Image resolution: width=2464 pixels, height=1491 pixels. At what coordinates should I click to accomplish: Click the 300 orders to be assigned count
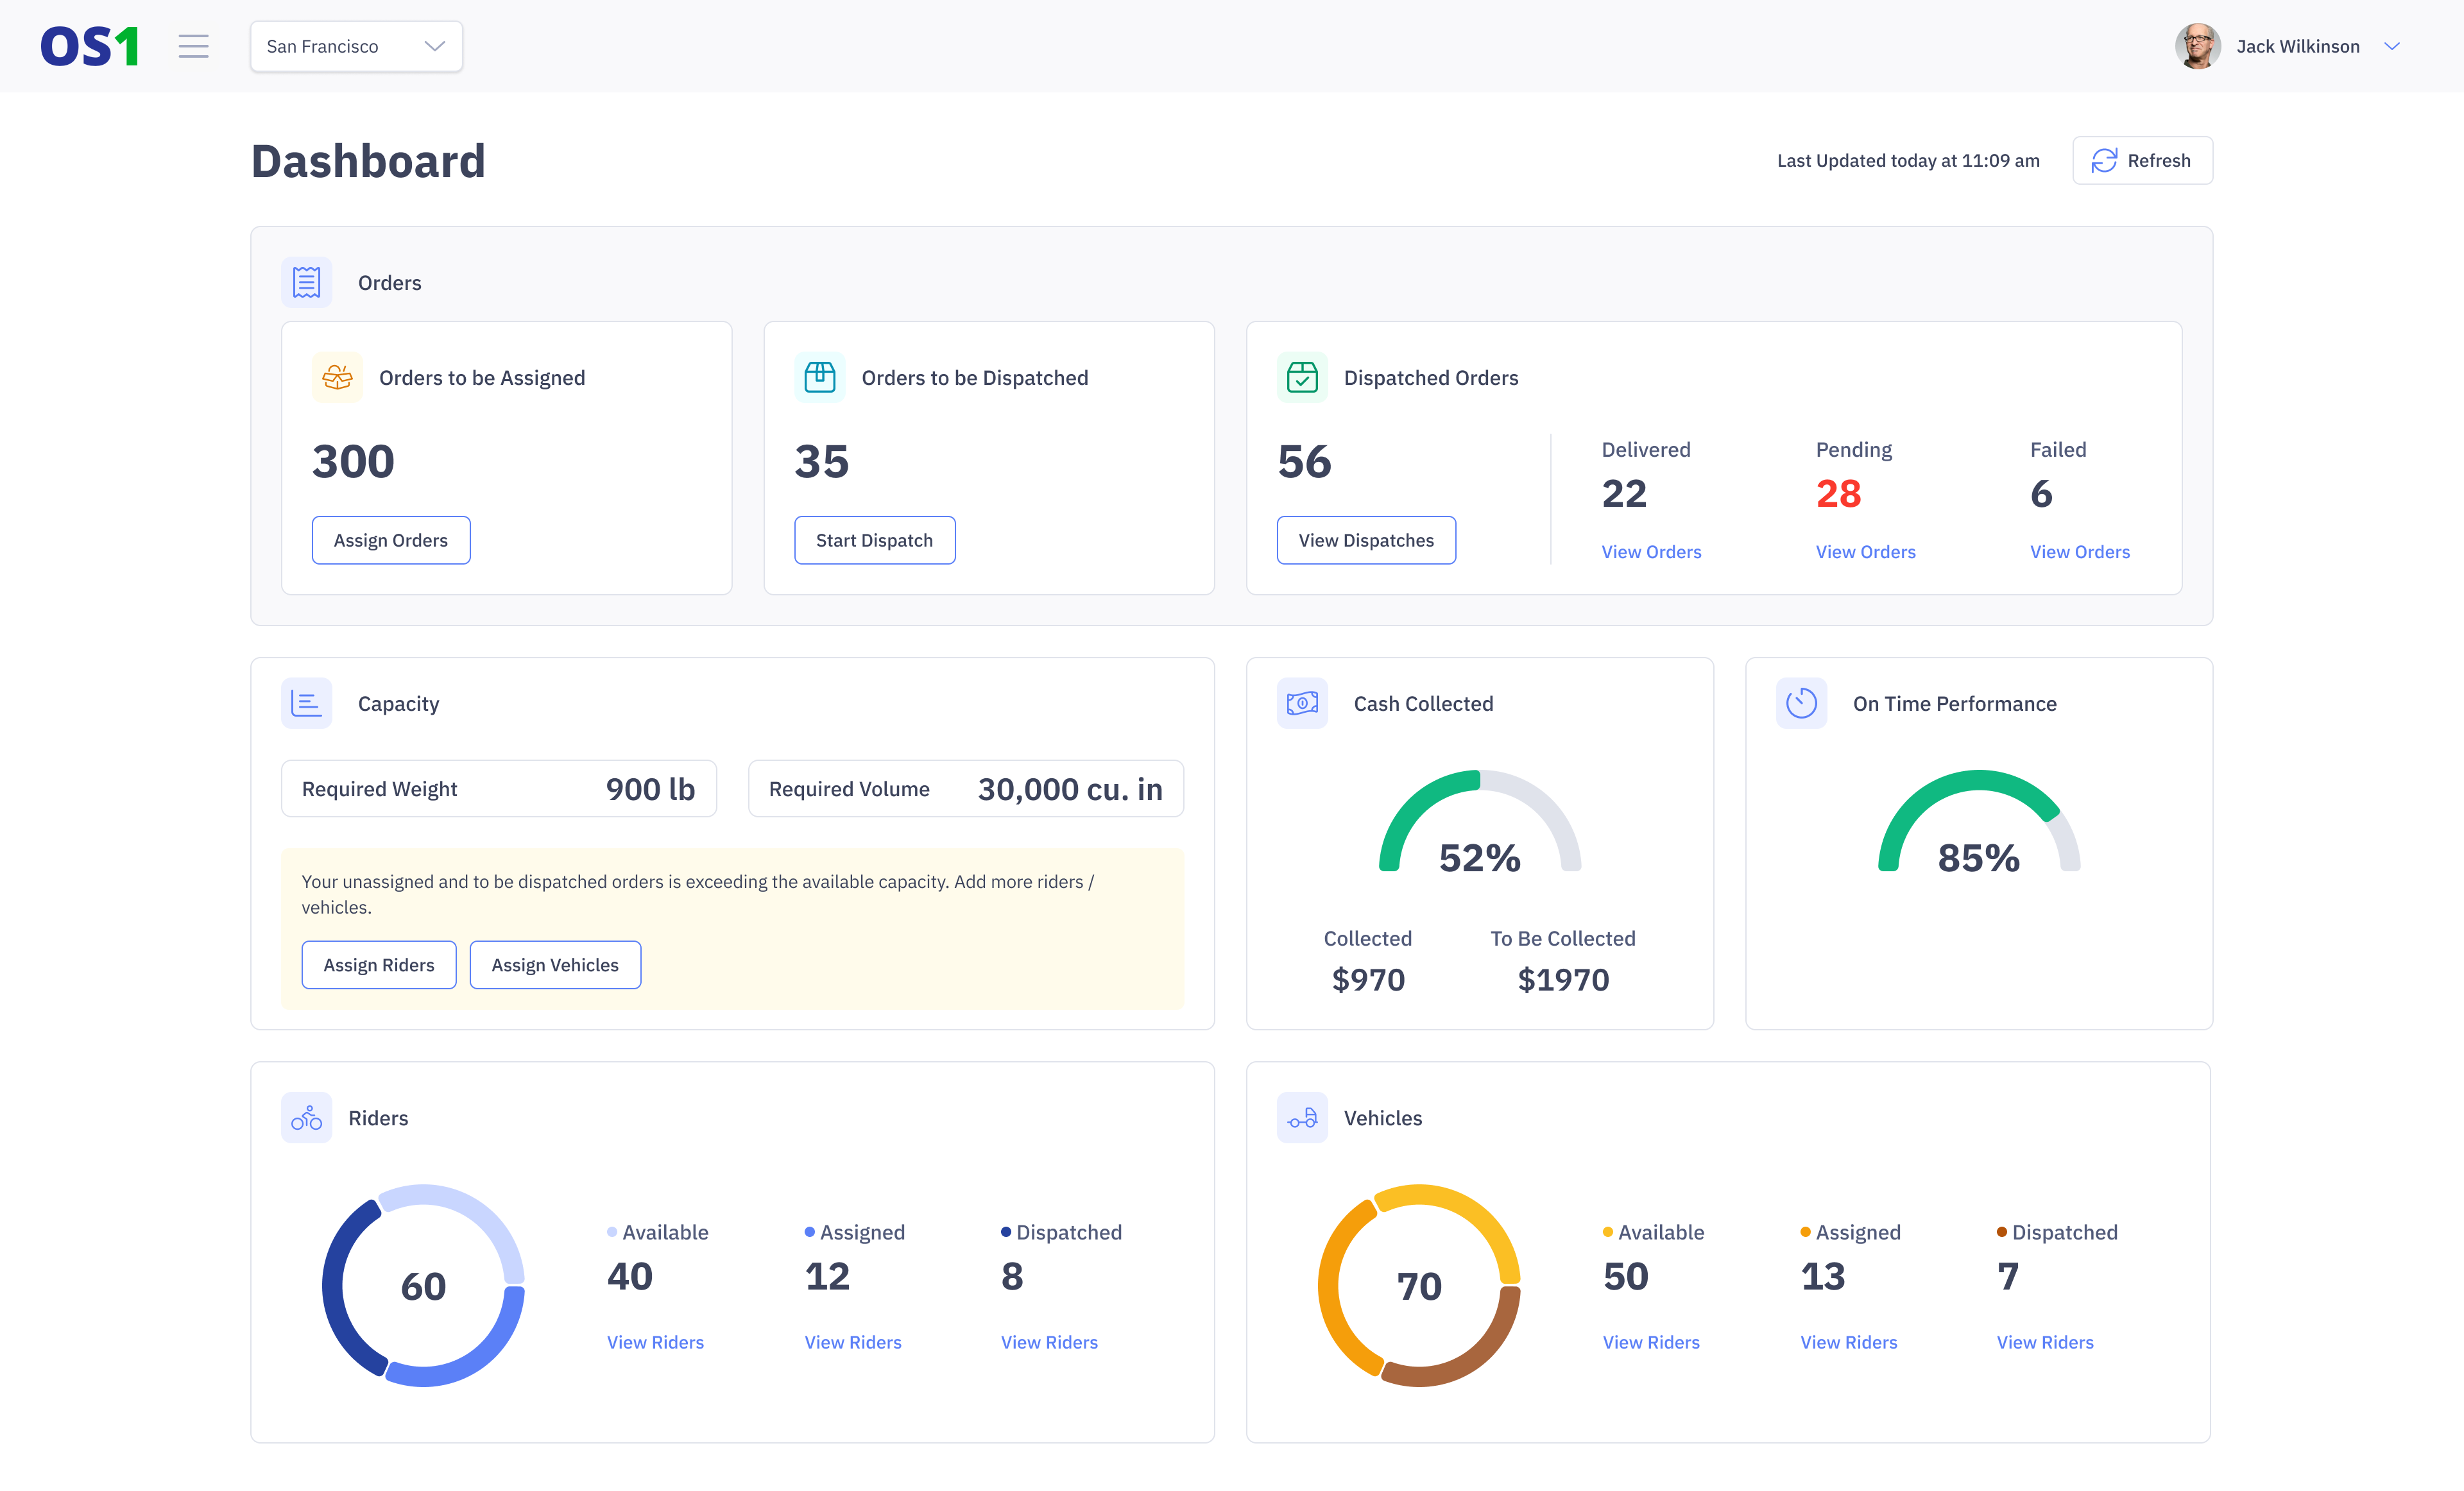pyautogui.click(x=353, y=461)
